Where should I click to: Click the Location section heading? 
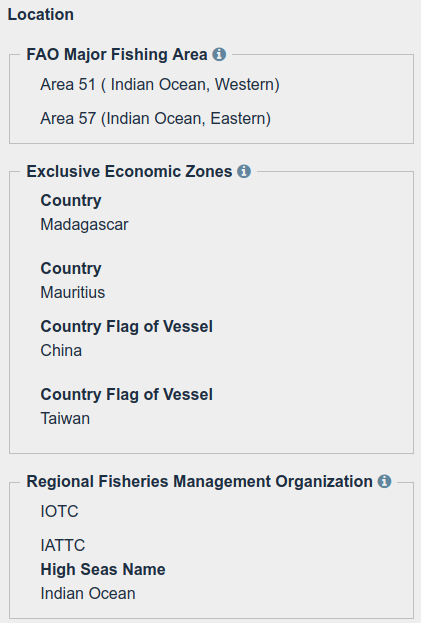pos(41,15)
